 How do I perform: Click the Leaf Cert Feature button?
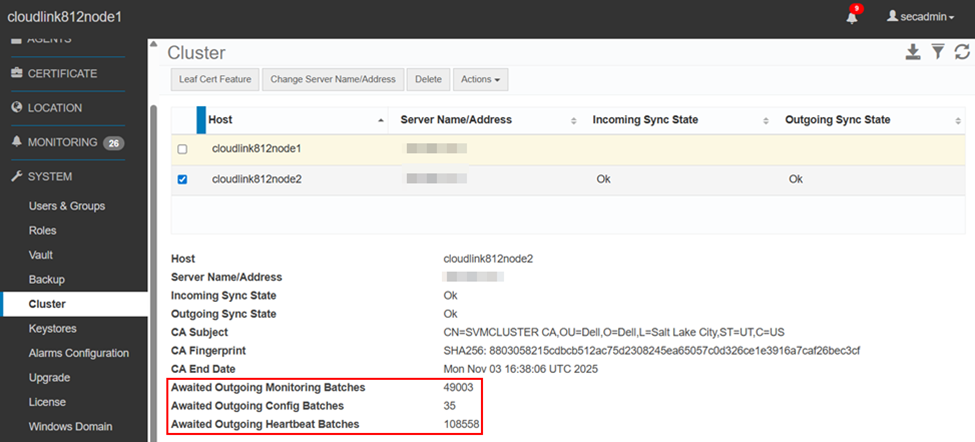[215, 79]
